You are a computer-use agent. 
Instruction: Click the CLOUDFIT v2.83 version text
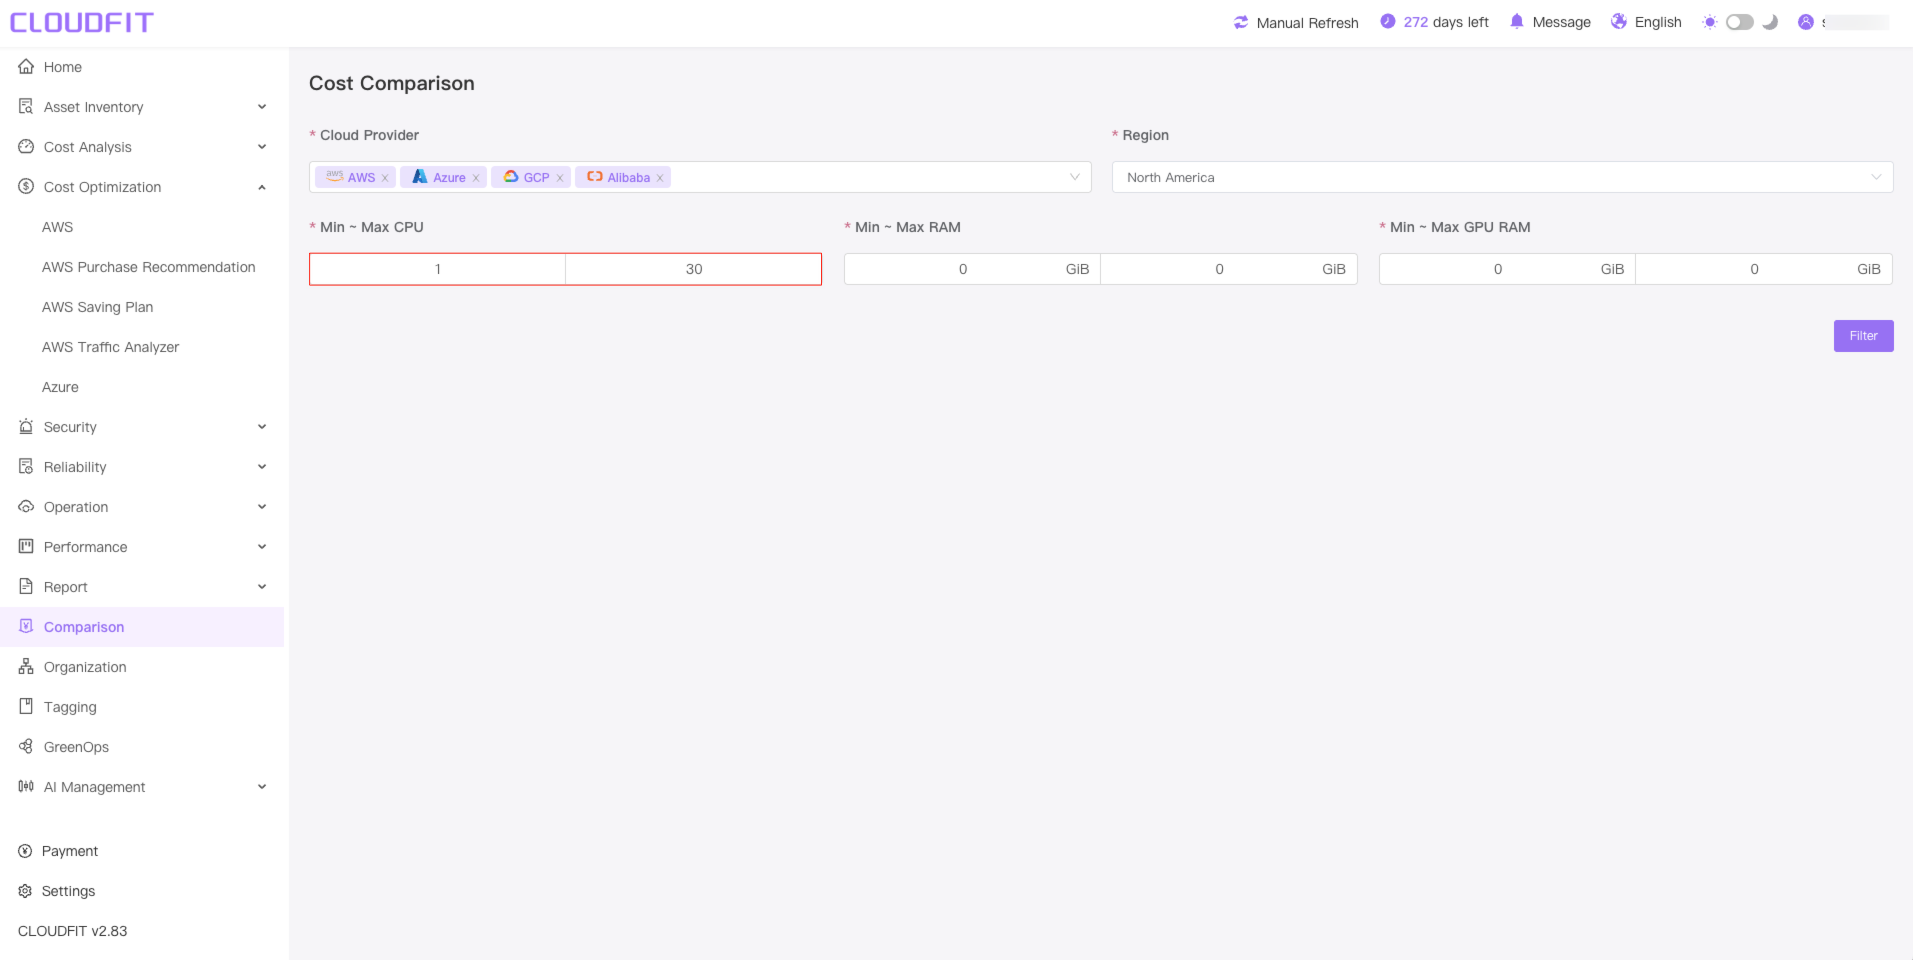click(x=73, y=931)
